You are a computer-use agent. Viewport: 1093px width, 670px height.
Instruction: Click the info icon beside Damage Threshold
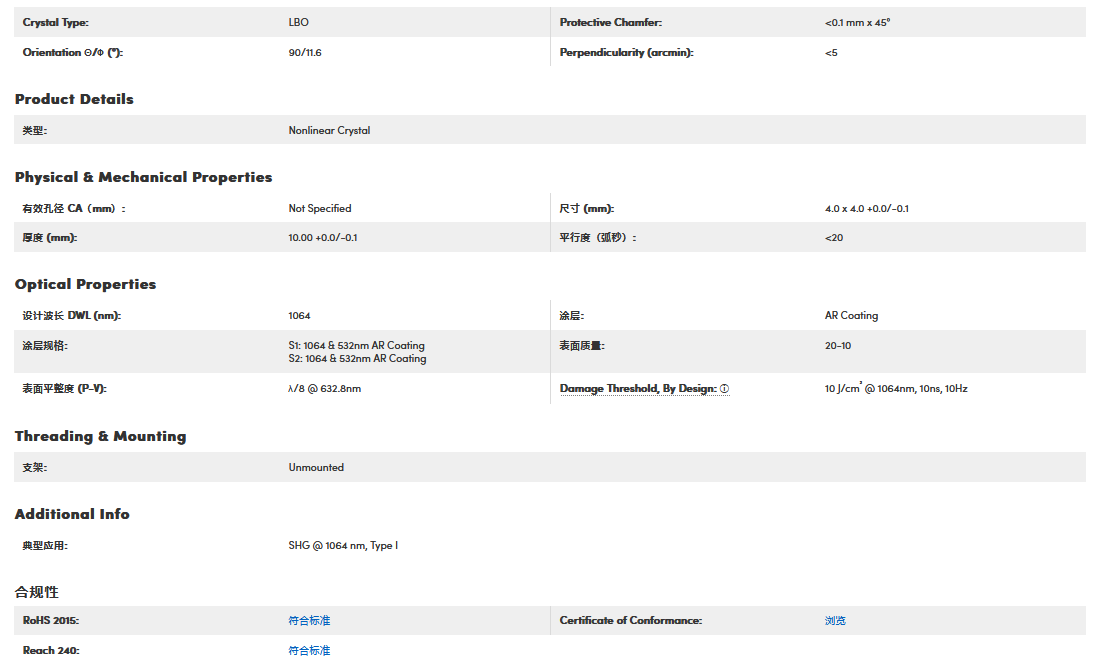click(x=724, y=389)
